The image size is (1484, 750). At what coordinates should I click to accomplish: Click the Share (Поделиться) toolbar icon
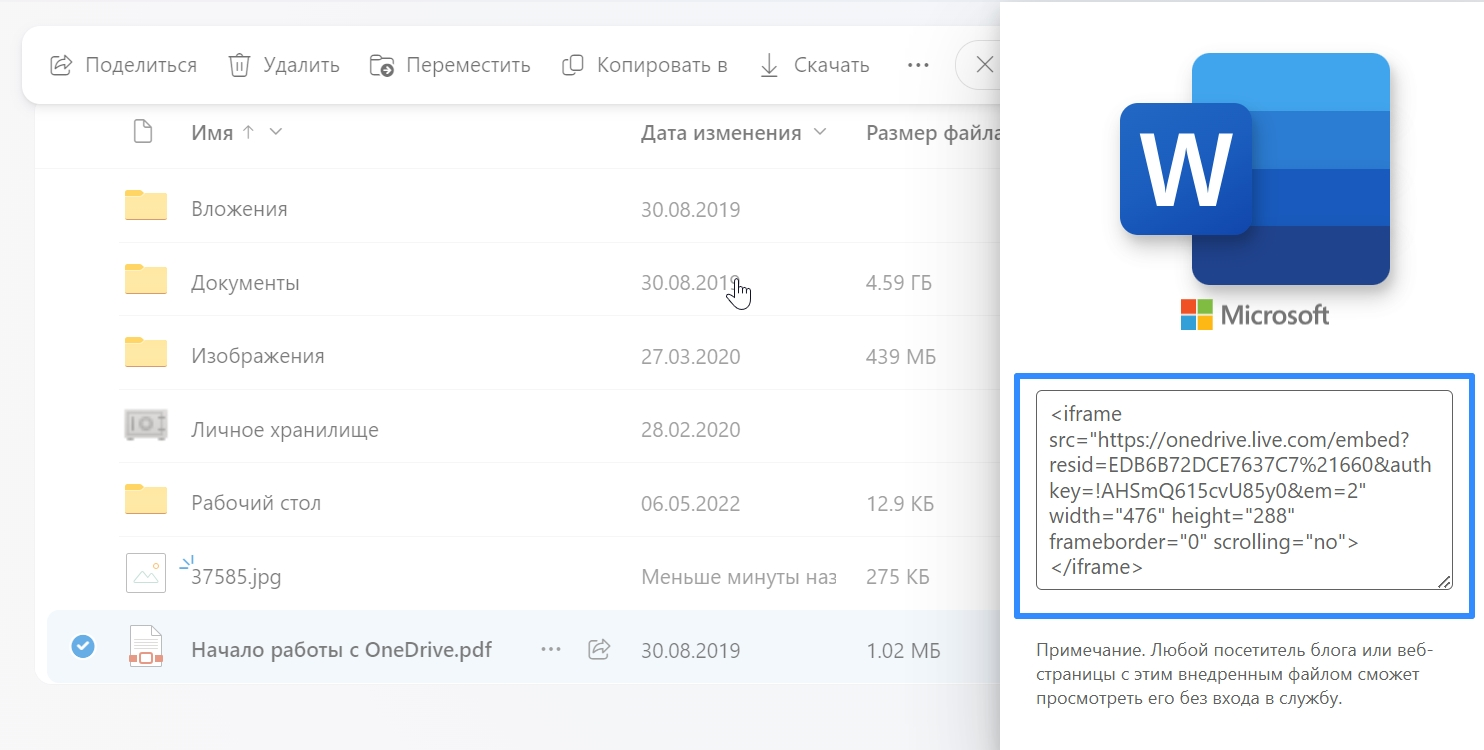click(x=61, y=65)
